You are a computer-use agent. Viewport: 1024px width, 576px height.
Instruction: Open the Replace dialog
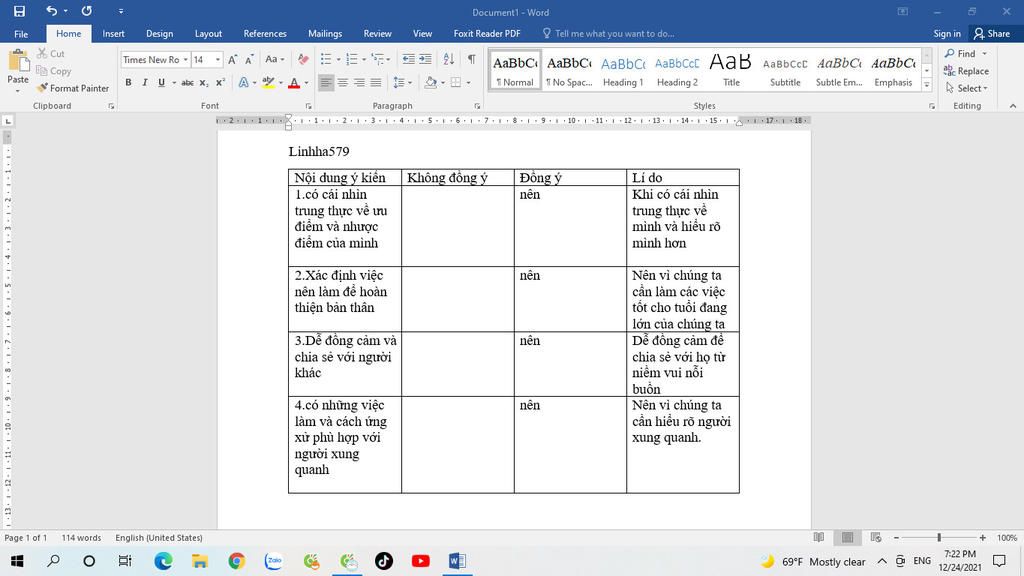click(x=967, y=71)
